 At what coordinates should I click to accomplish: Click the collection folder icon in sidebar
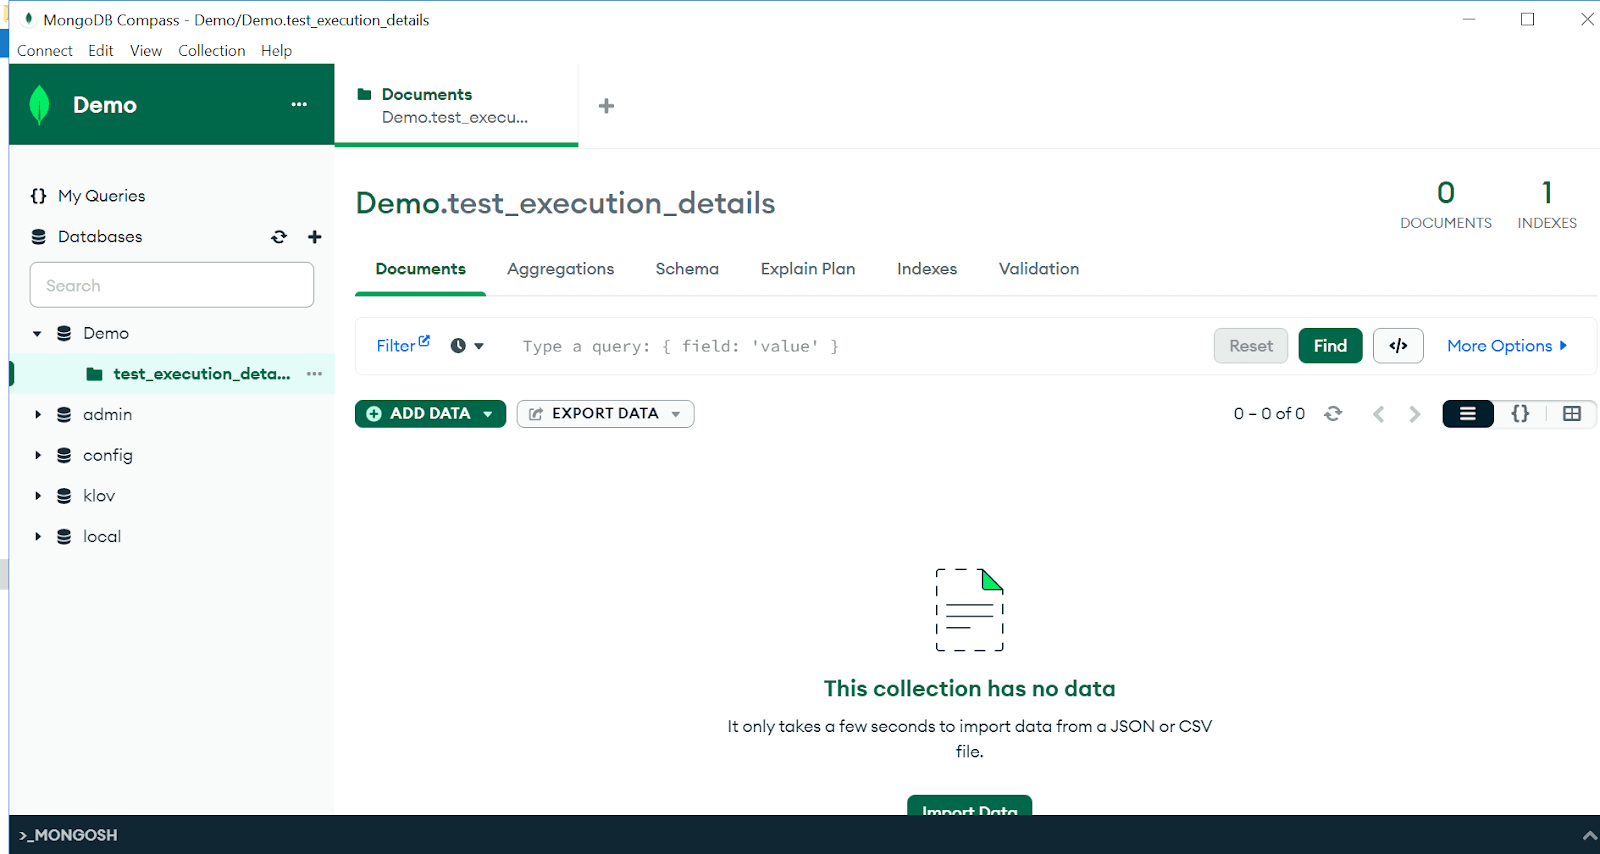94,374
